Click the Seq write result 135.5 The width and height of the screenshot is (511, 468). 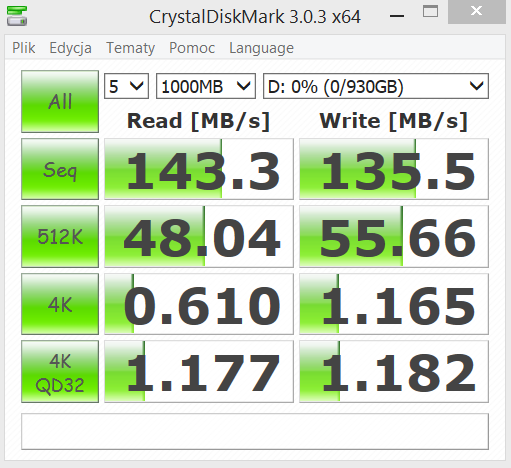(394, 169)
